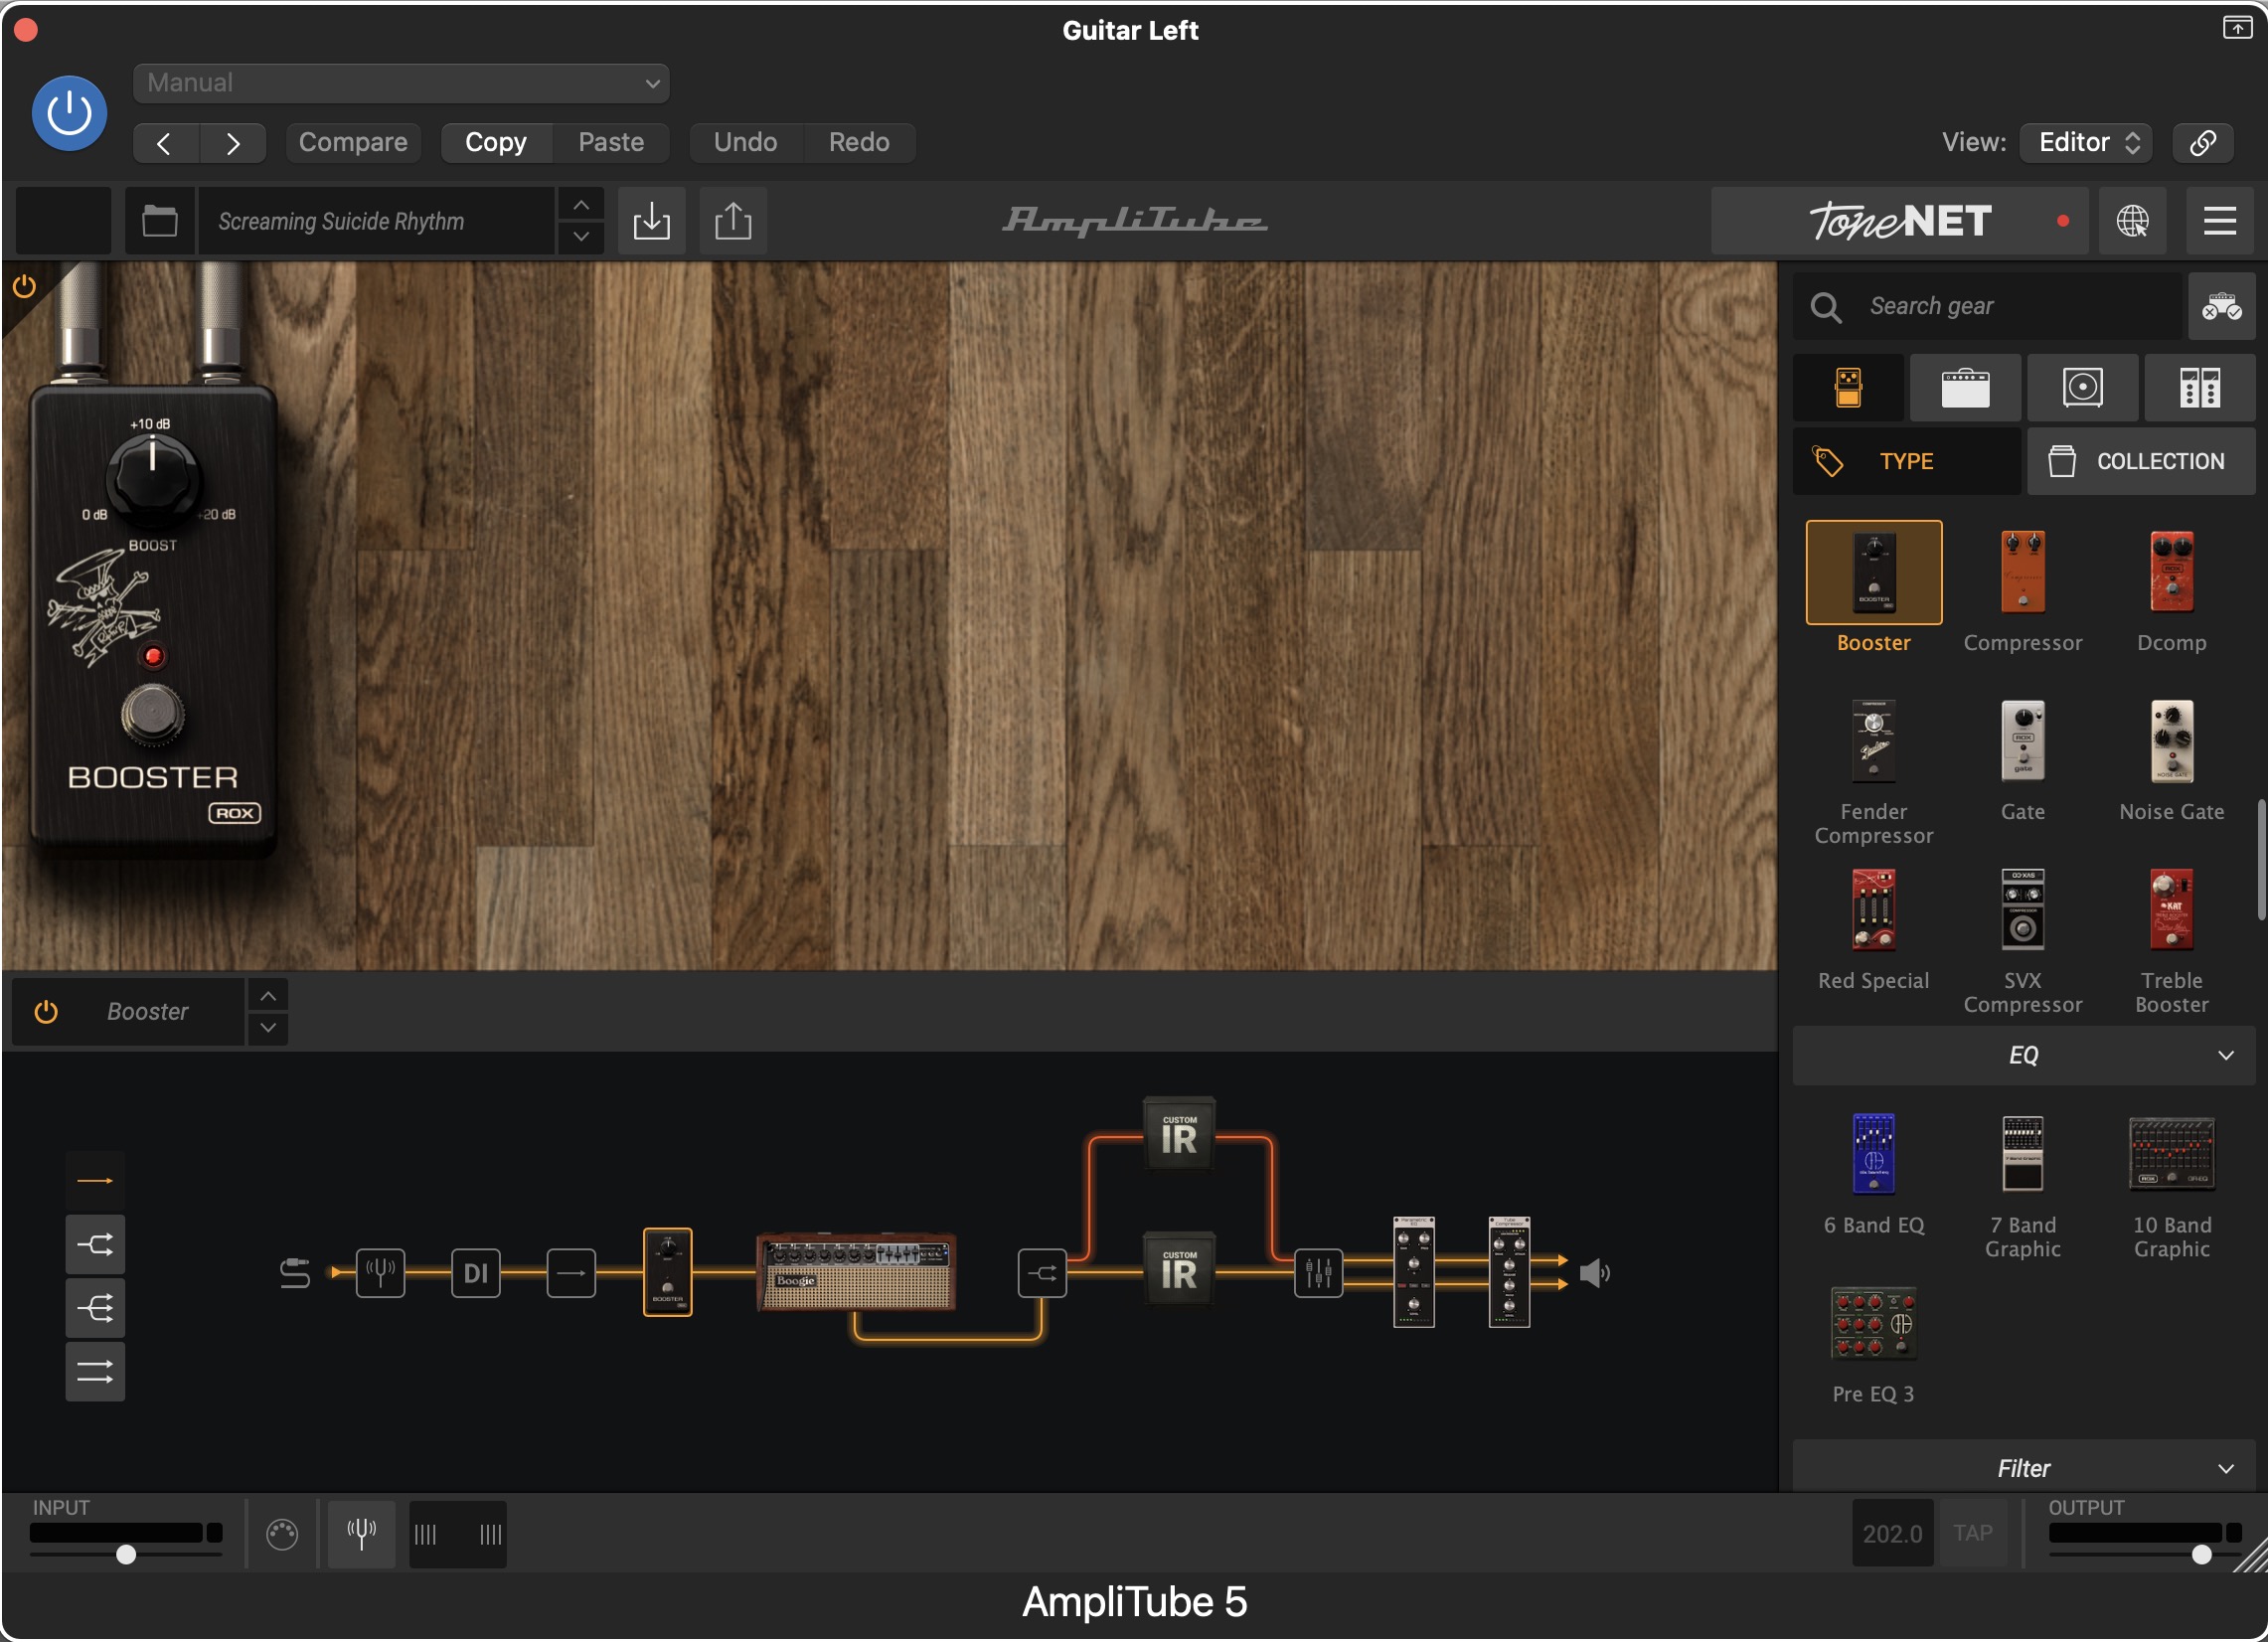Viewport: 2268px width, 1642px height.
Task: Click the Copy button
Action: (x=496, y=143)
